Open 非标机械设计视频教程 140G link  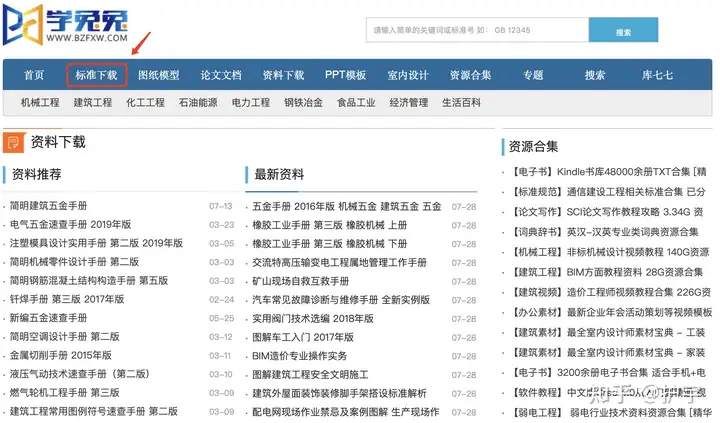pos(611,252)
